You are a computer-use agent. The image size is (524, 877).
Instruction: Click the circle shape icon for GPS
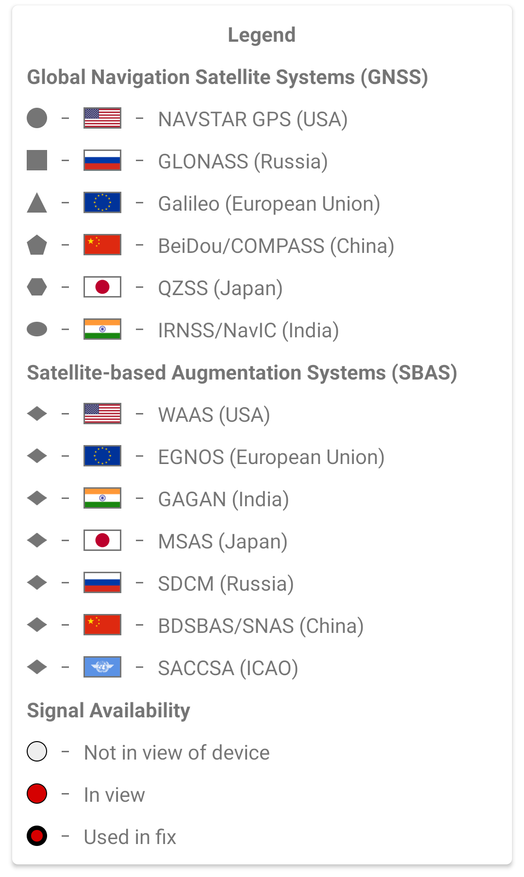coord(37,118)
